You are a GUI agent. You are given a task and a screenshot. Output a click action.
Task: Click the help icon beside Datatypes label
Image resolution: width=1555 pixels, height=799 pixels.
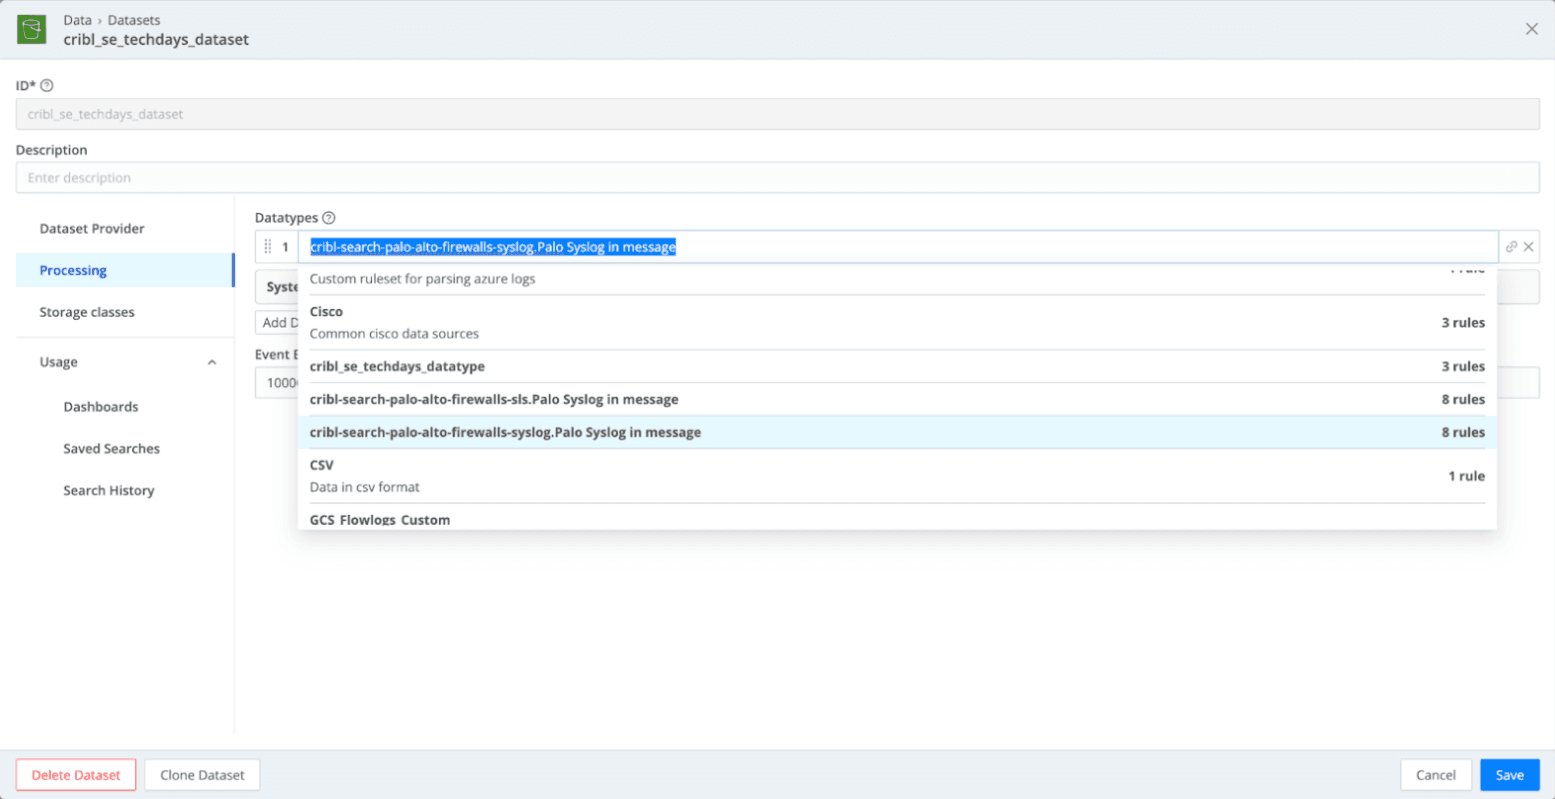tap(329, 218)
